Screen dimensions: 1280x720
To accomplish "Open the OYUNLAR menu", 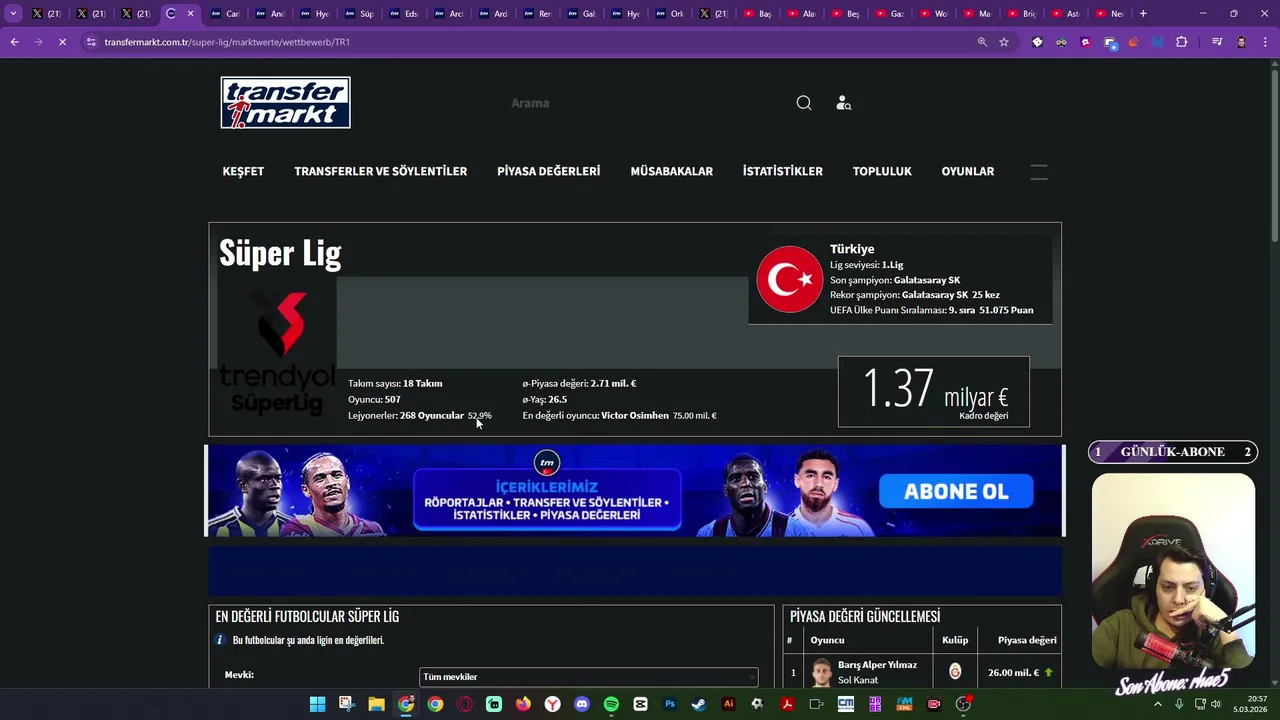I will 967,171.
